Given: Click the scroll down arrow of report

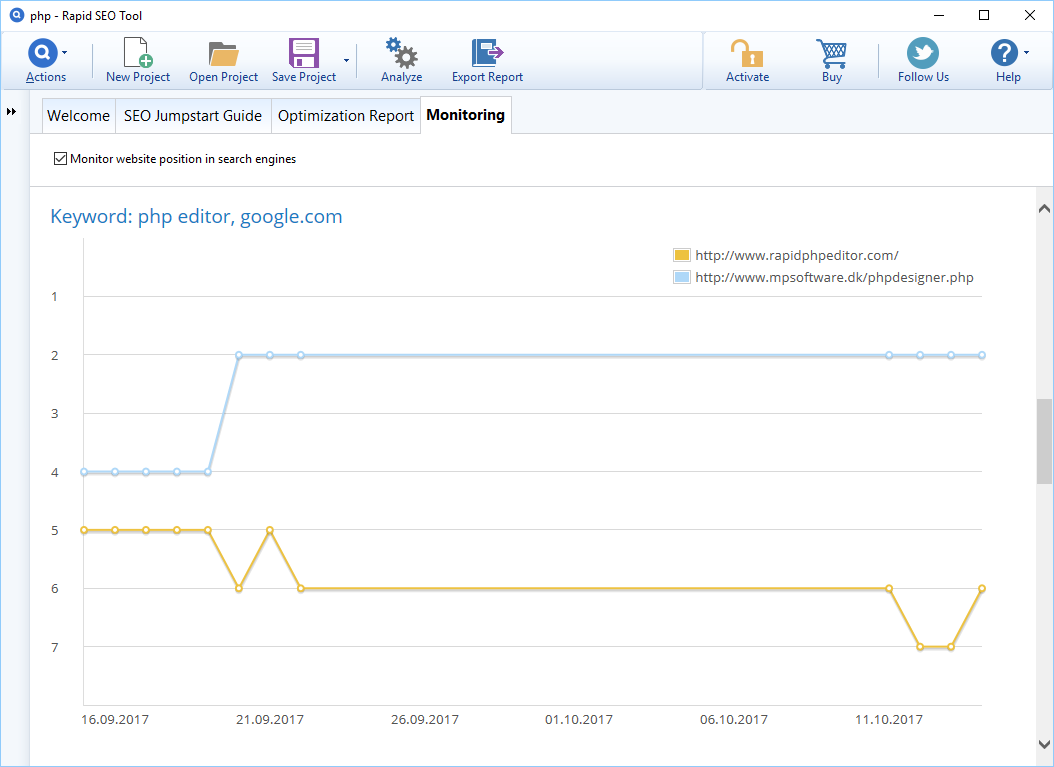Looking at the screenshot, I should [x=1044, y=744].
